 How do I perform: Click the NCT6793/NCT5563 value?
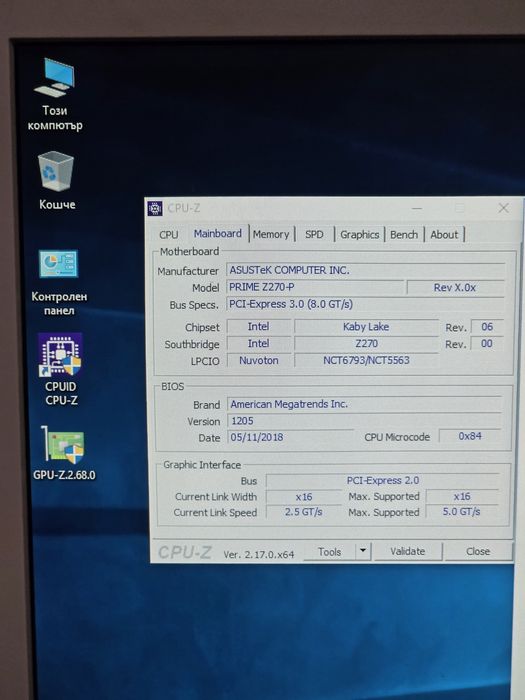click(x=366, y=360)
